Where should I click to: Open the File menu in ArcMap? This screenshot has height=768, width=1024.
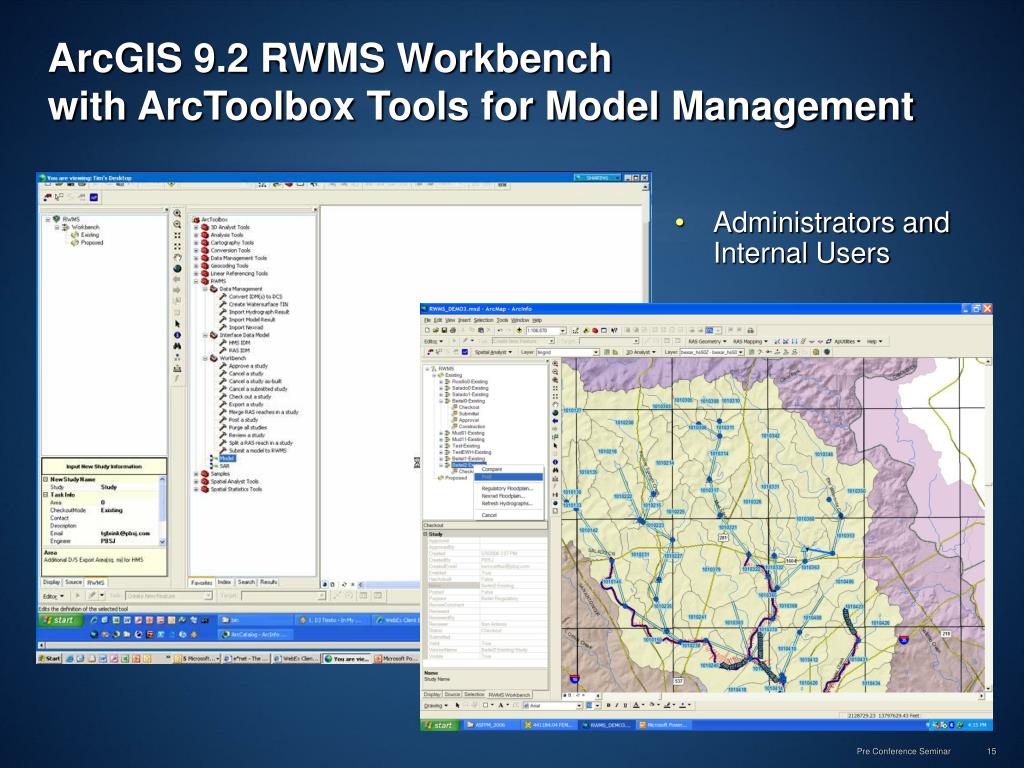pos(428,320)
